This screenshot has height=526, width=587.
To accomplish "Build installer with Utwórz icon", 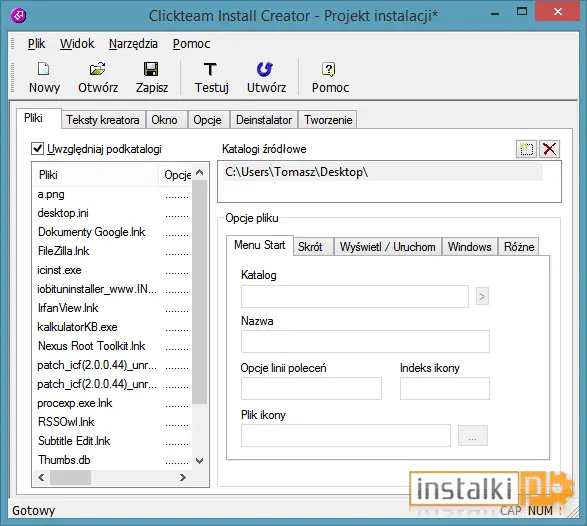I will click(x=265, y=69).
